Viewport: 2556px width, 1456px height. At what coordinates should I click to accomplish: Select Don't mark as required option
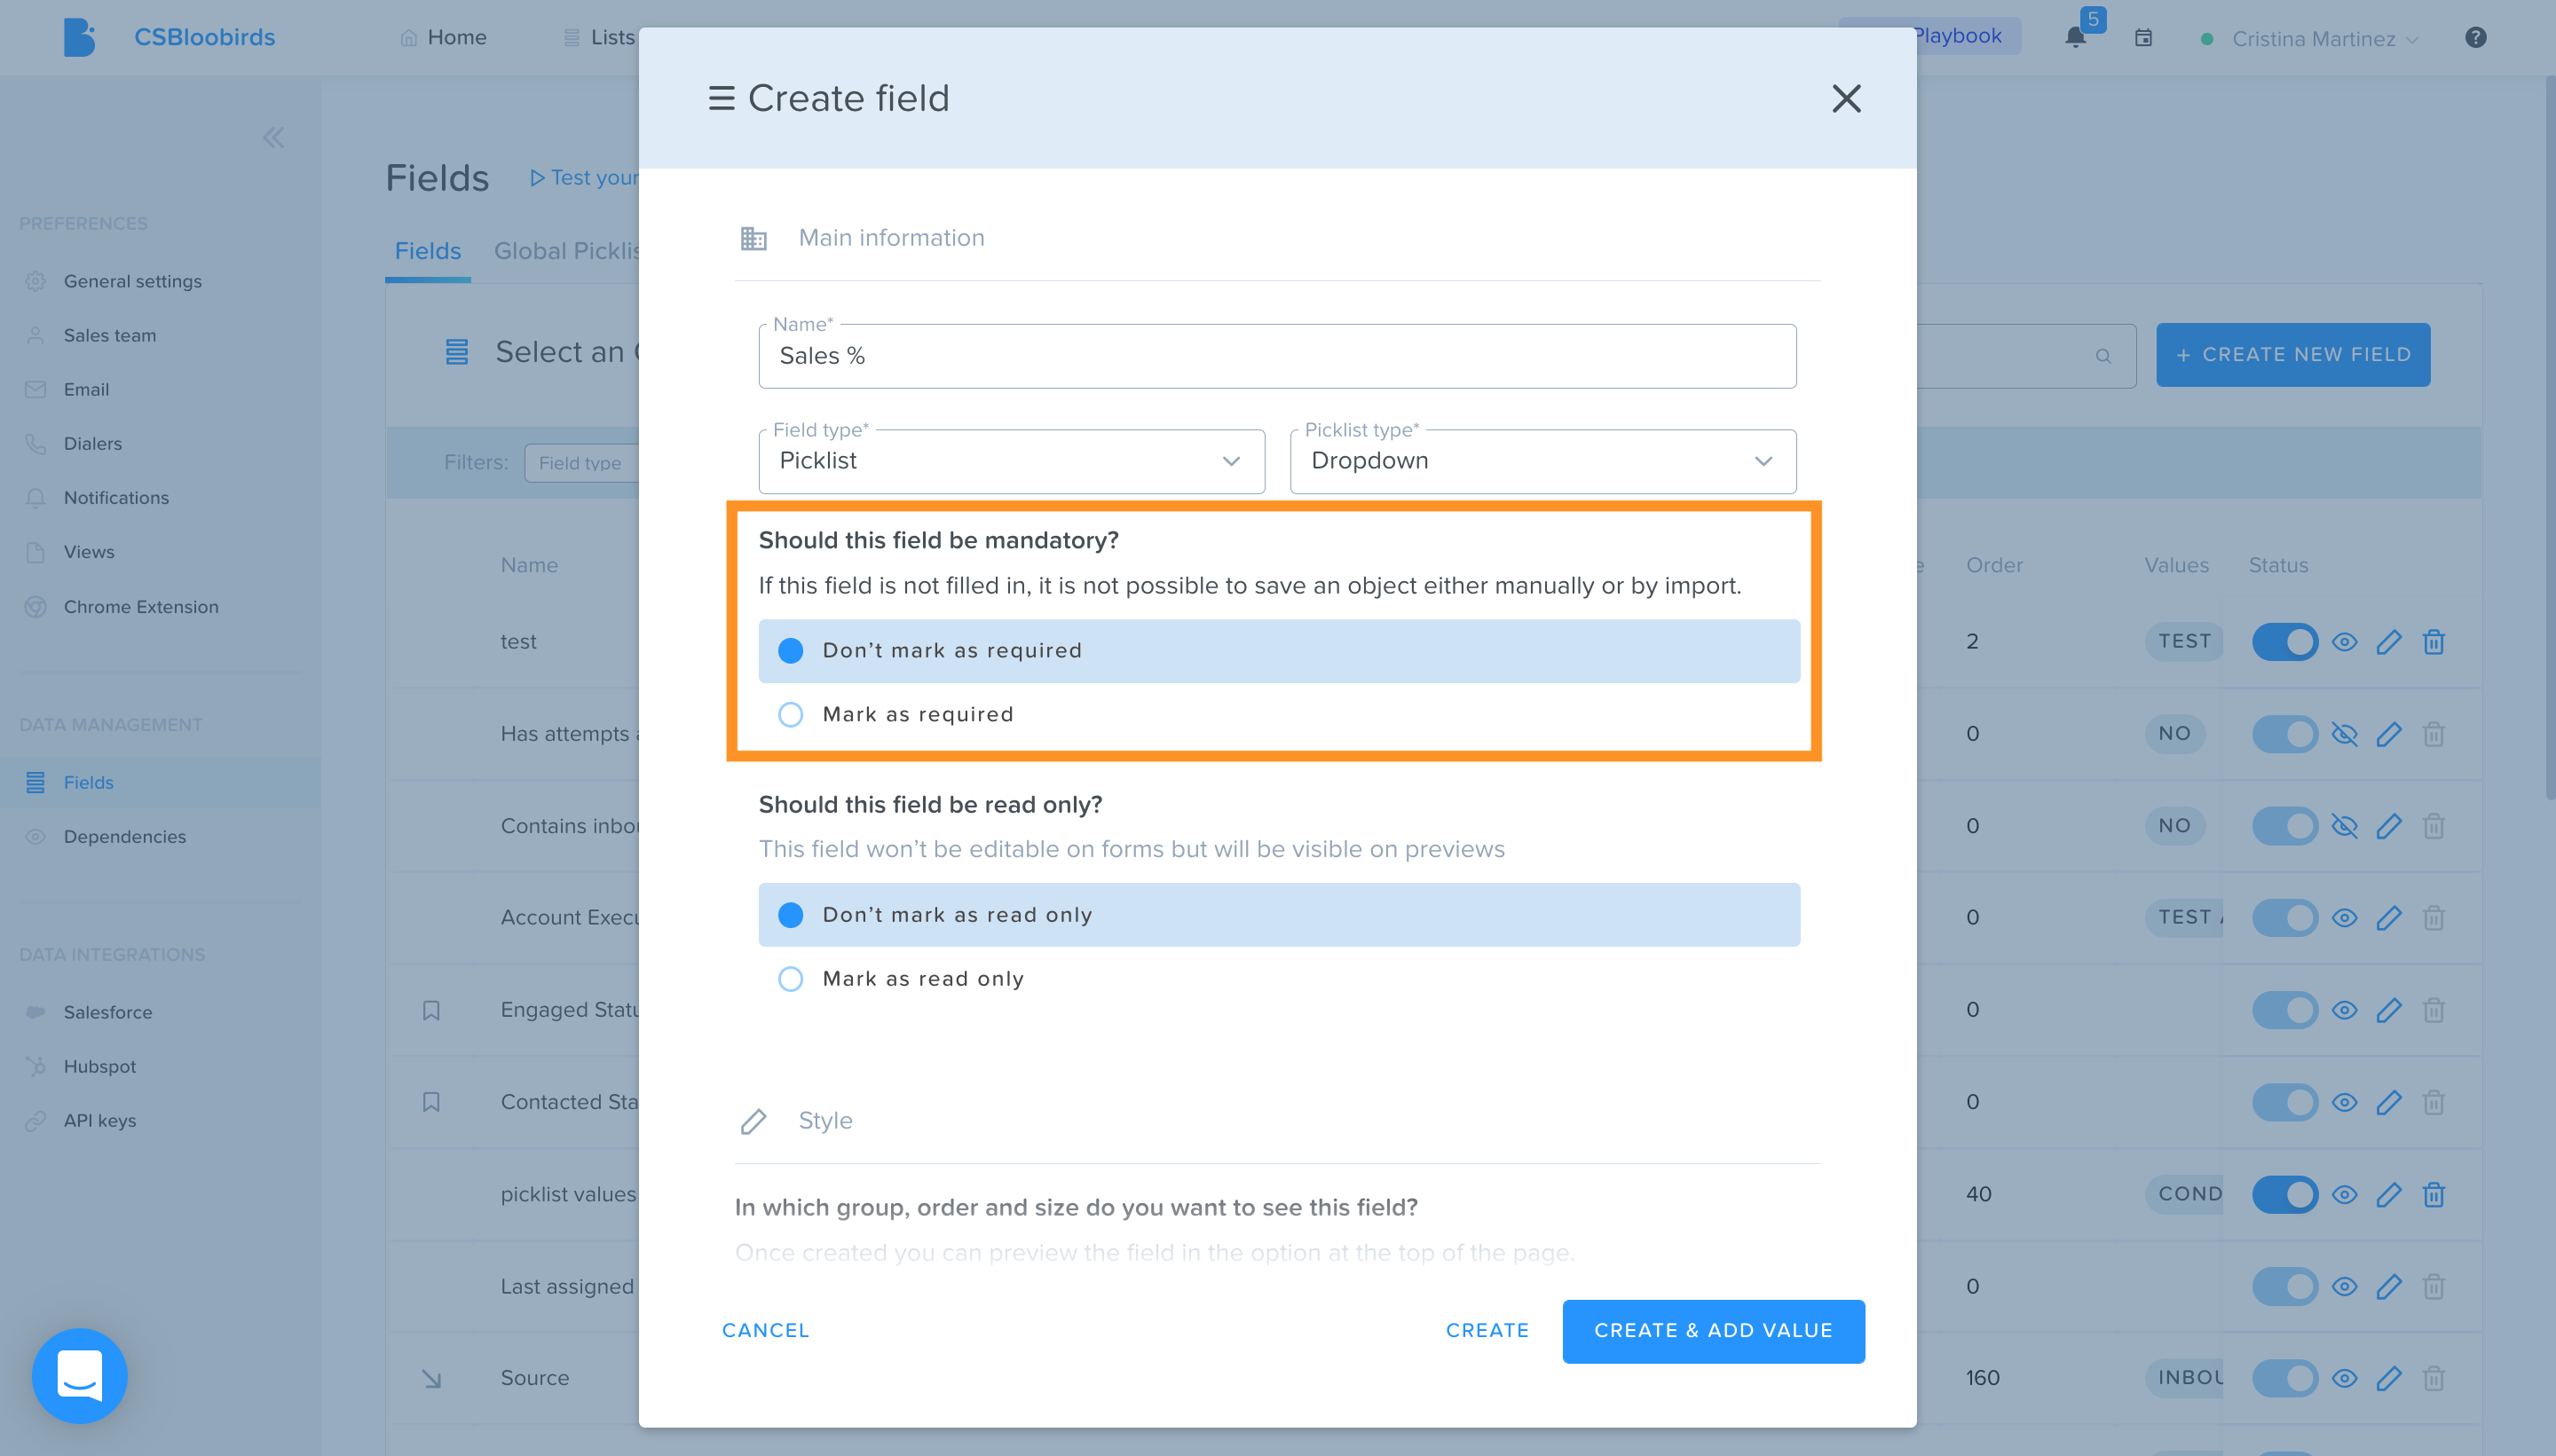[1279, 651]
